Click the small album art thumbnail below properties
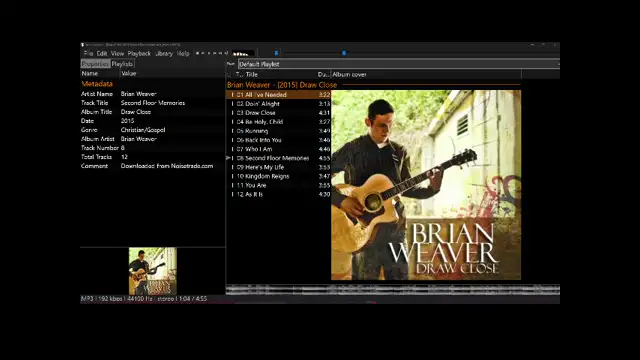The width and height of the screenshot is (640, 360). tap(153, 271)
